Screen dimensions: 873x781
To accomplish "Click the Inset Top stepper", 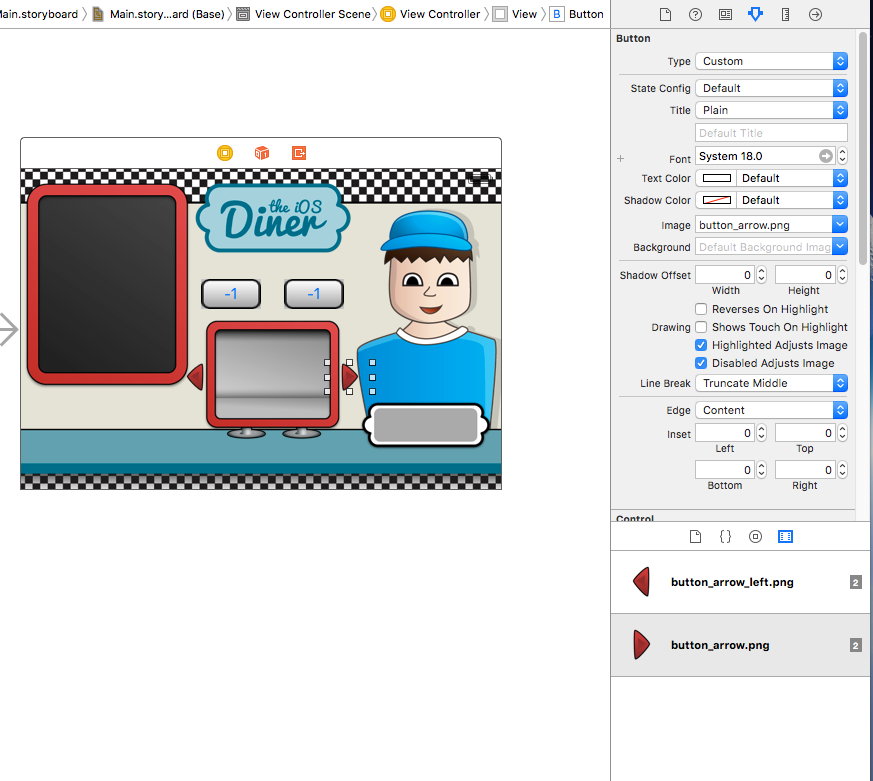I will click(842, 433).
